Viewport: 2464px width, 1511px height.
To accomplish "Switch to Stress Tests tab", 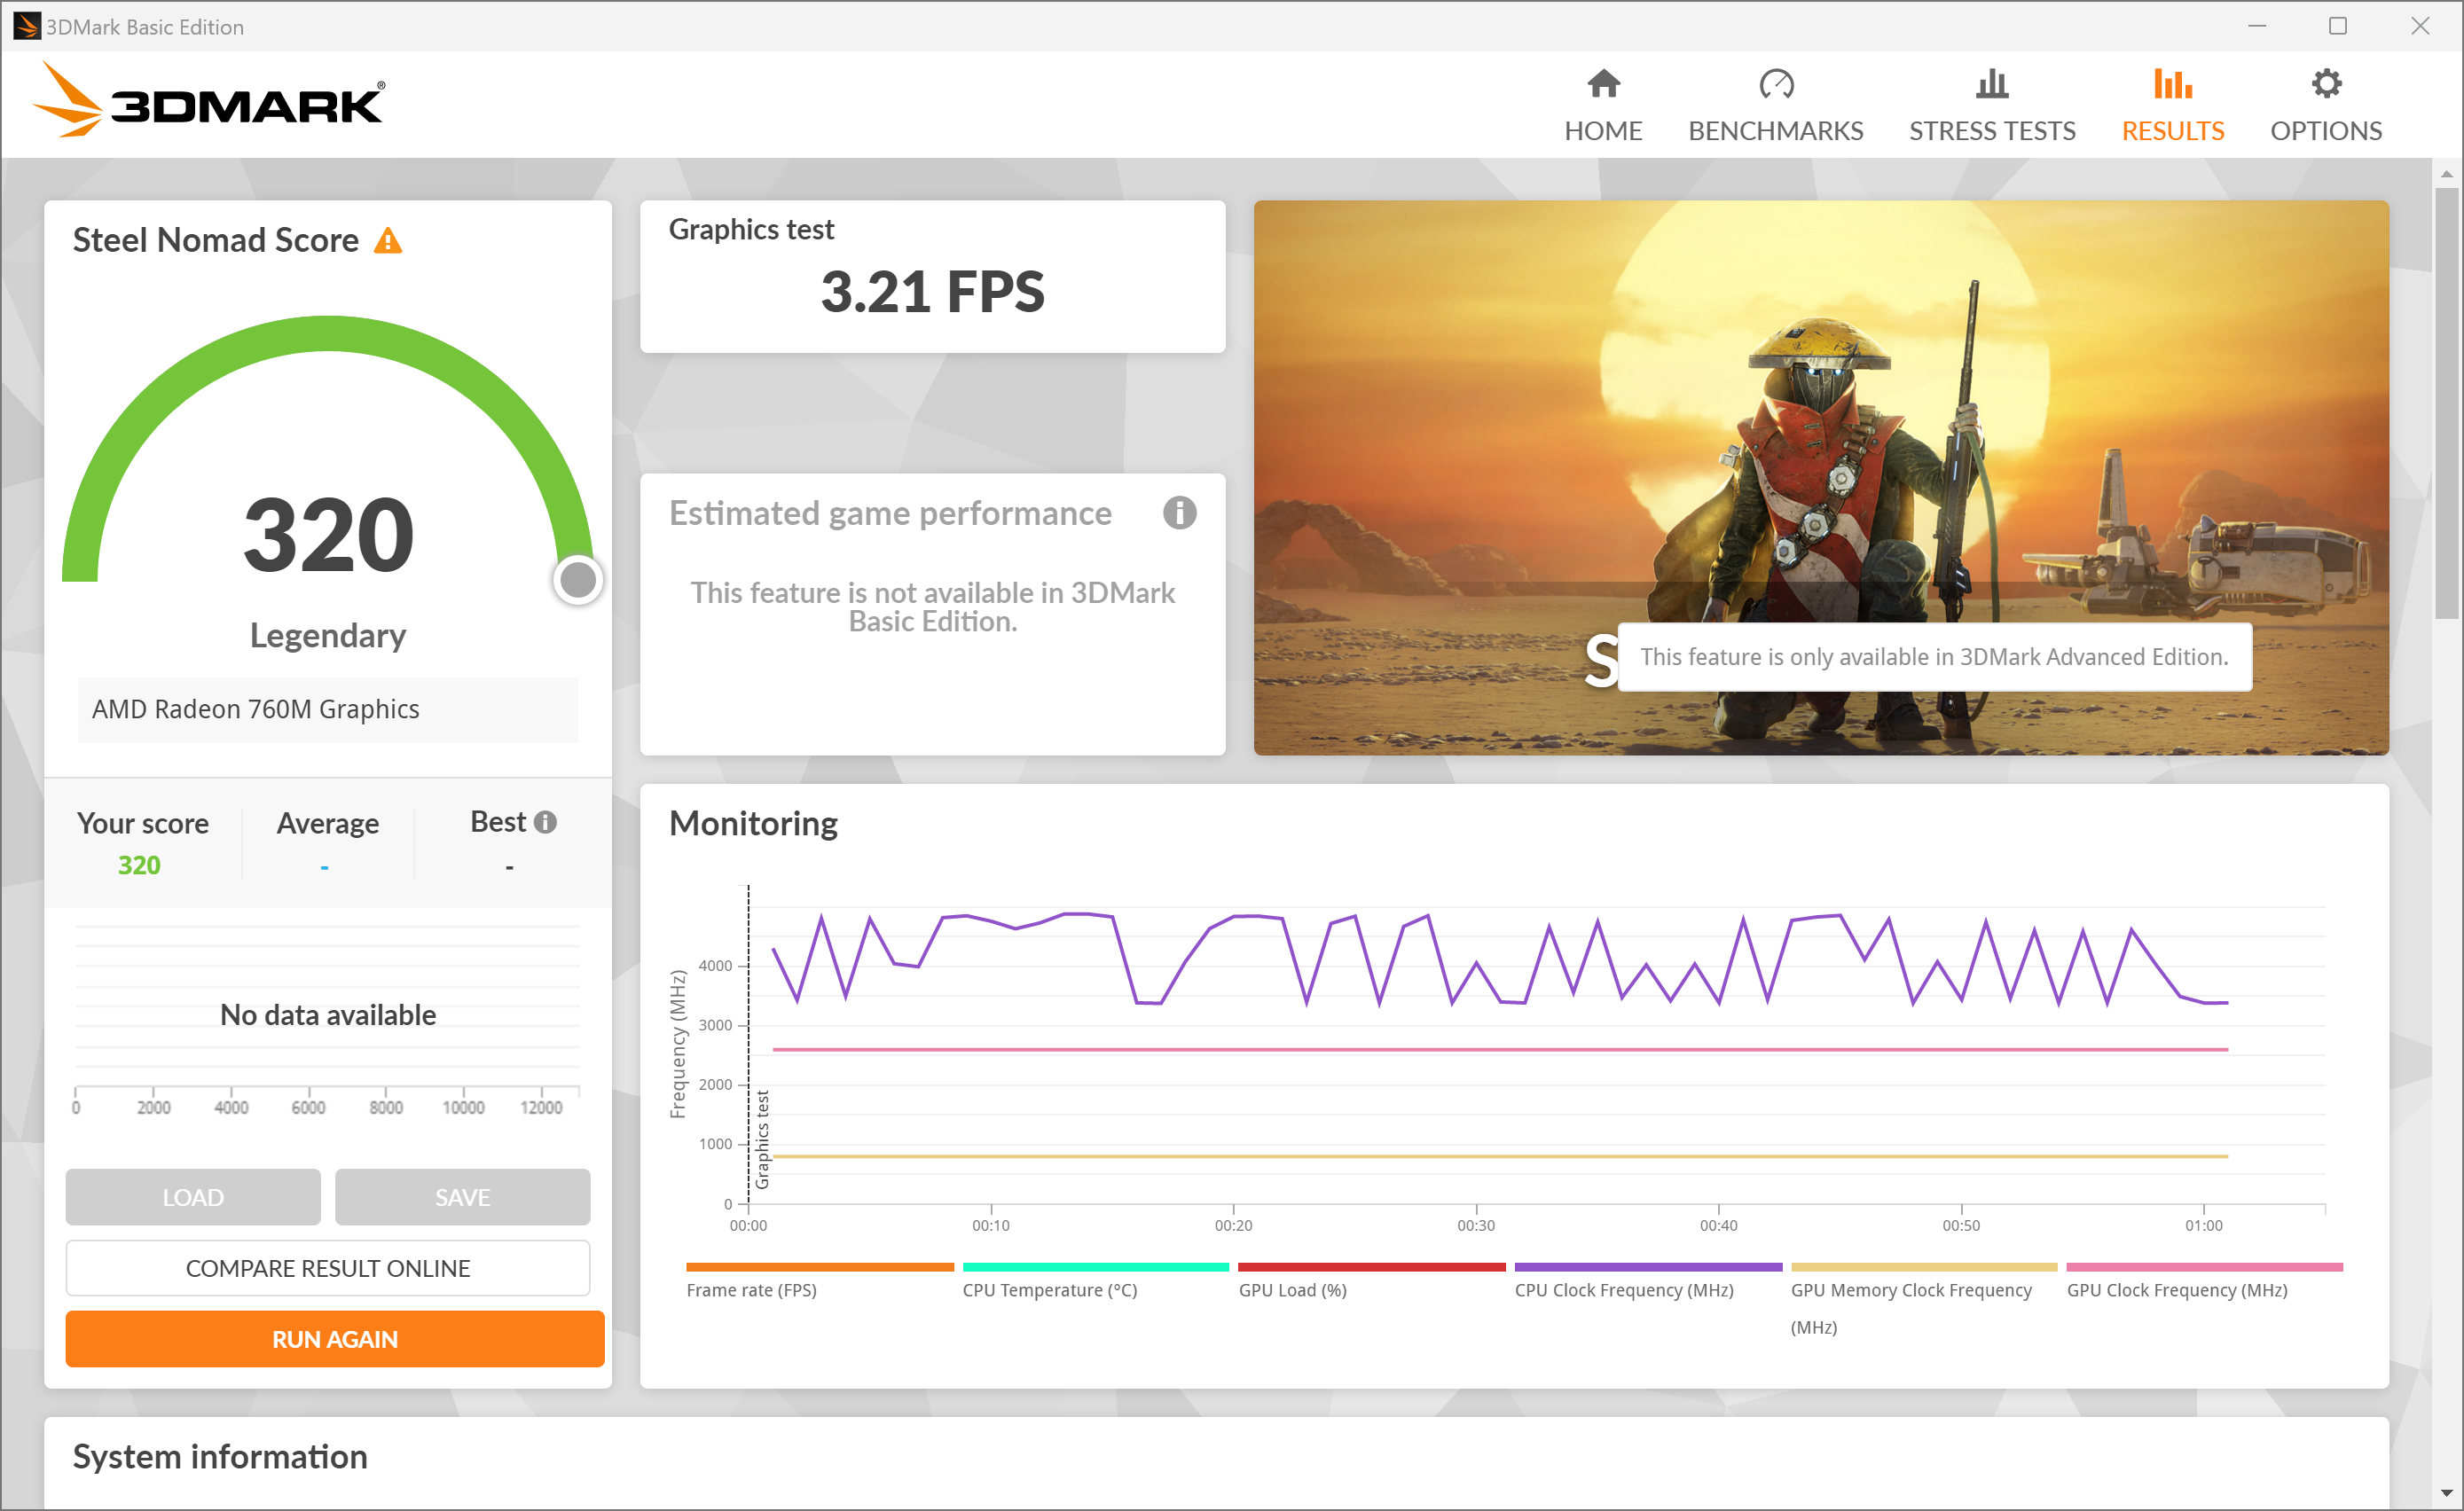I will [1991, 106].
